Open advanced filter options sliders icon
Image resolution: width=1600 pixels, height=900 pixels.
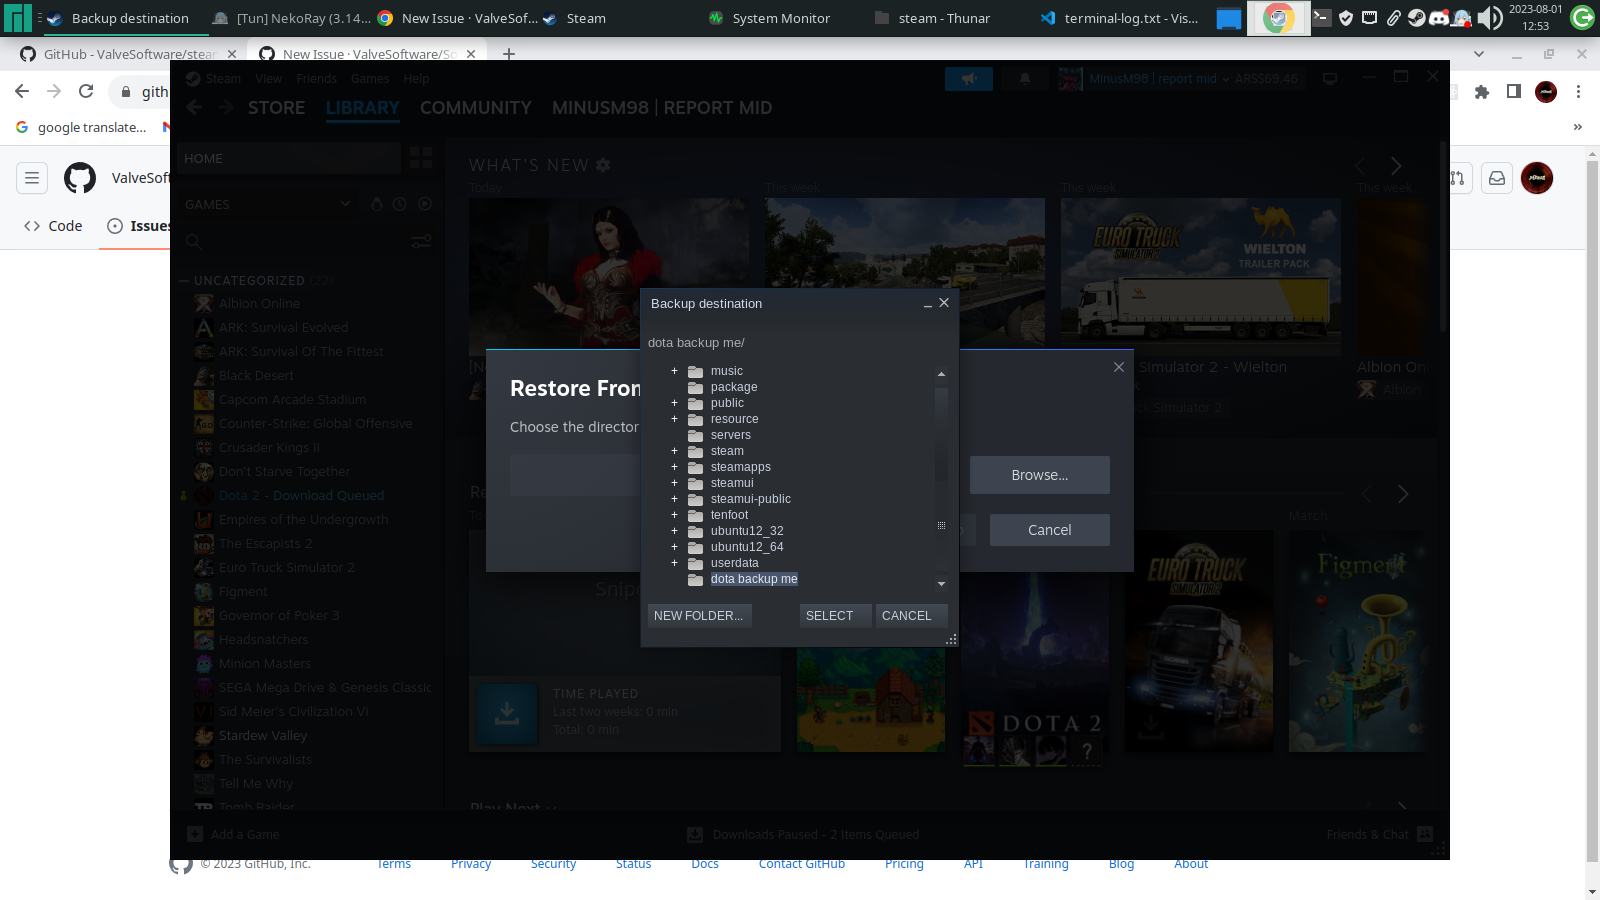click(420, 241)
